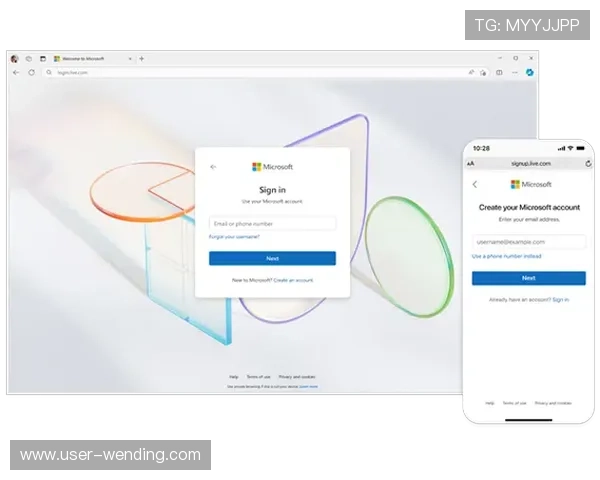Viewport: 600px width, 480px height.
Task: Open a new browser tab with plus icon
Action: point(141,59)
